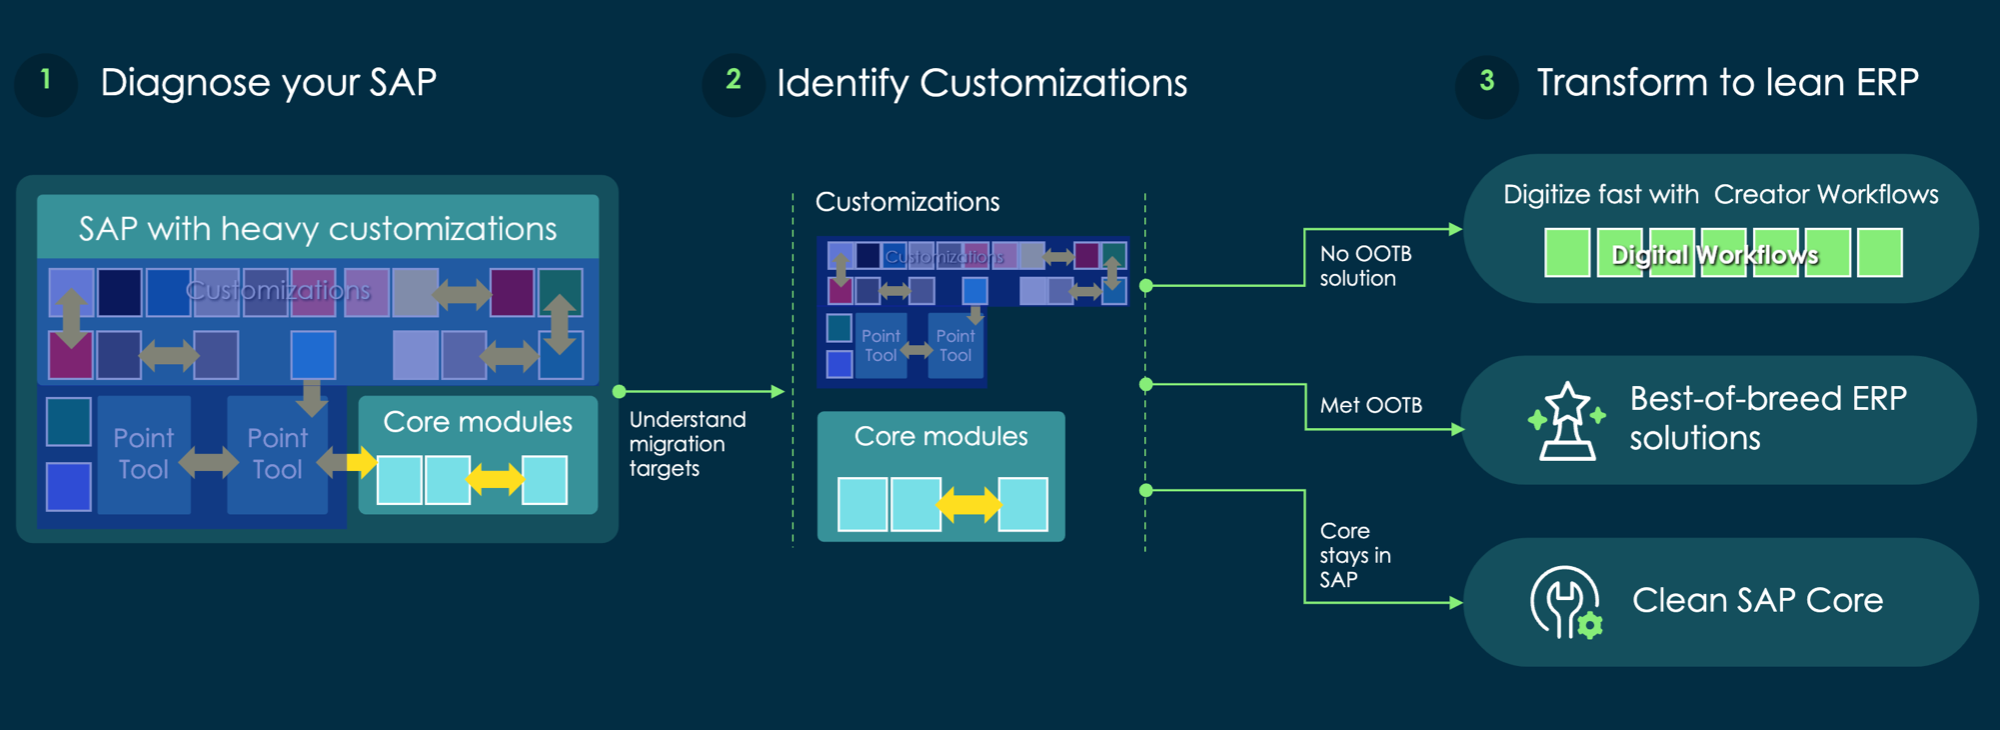Viewport: 2000px width, 730px height.
Task: Select the "Identify Customizations" heading
Action: pos(982,83)
